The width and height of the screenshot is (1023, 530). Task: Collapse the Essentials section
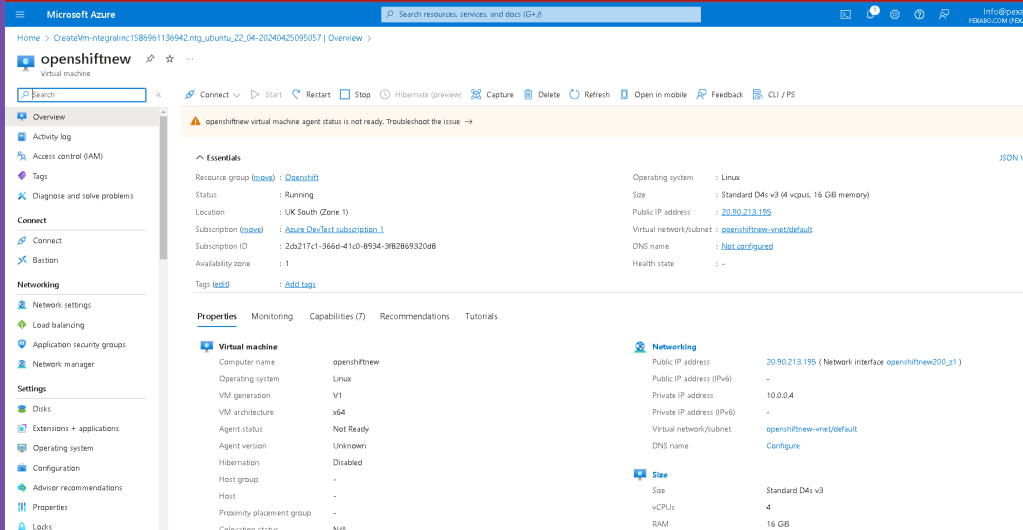pyautogui.click(x=218, y=158)
